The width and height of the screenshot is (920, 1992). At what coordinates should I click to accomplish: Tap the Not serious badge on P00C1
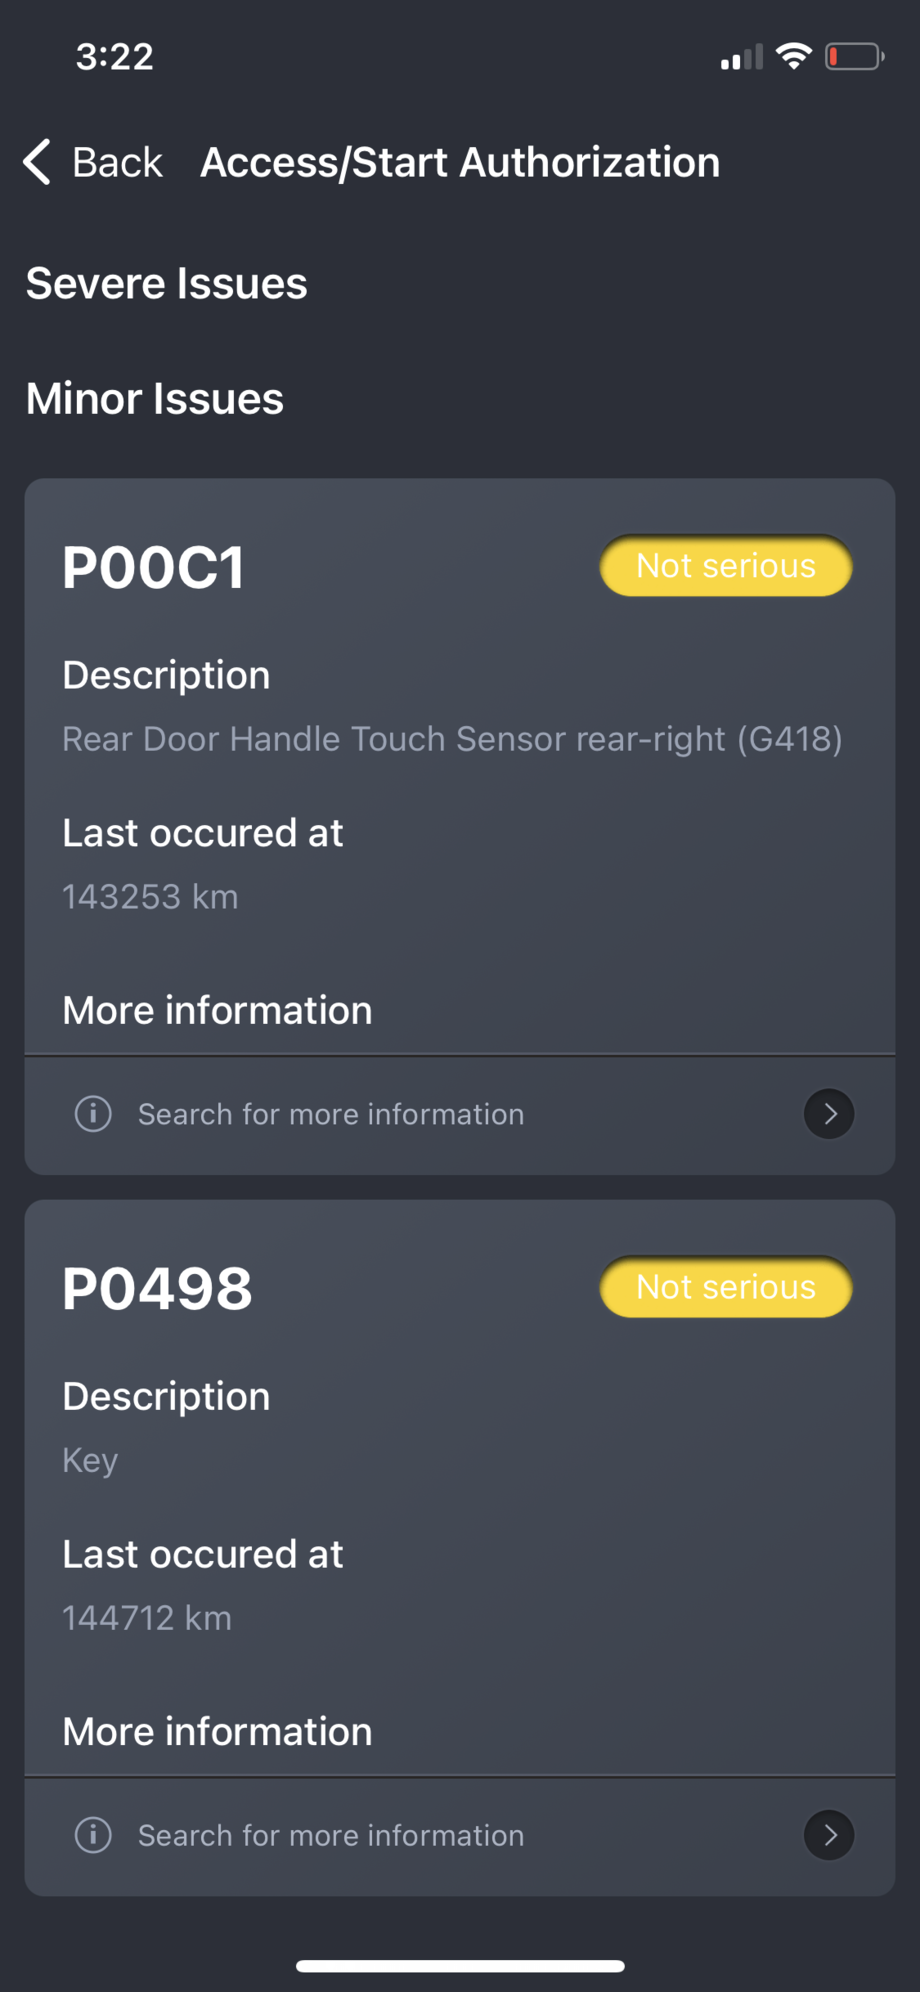click(x=726, y=566)
